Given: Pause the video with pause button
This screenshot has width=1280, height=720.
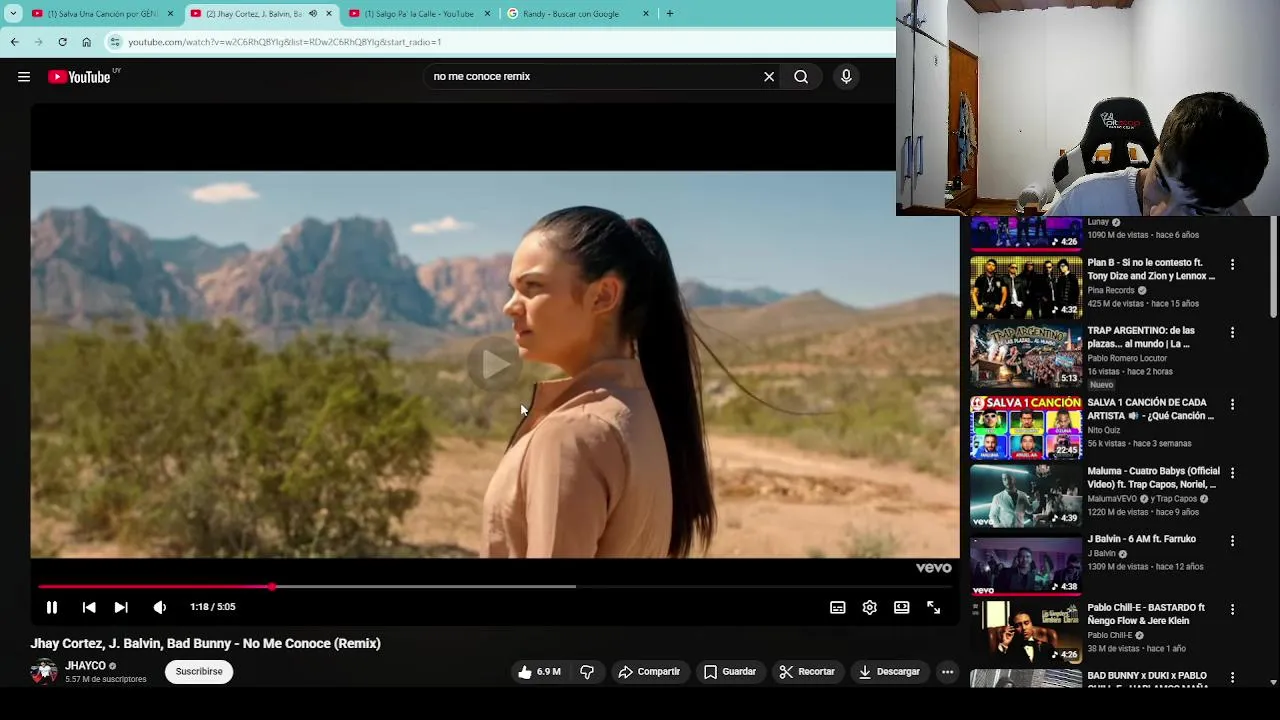Looking at the screenshot, I should 52,607.
